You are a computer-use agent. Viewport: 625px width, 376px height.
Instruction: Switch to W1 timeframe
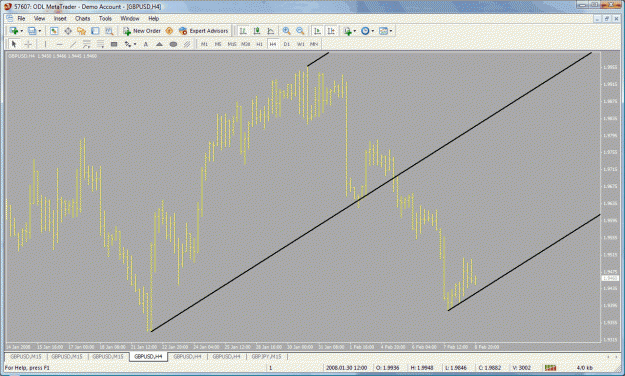tap(301, 44)
